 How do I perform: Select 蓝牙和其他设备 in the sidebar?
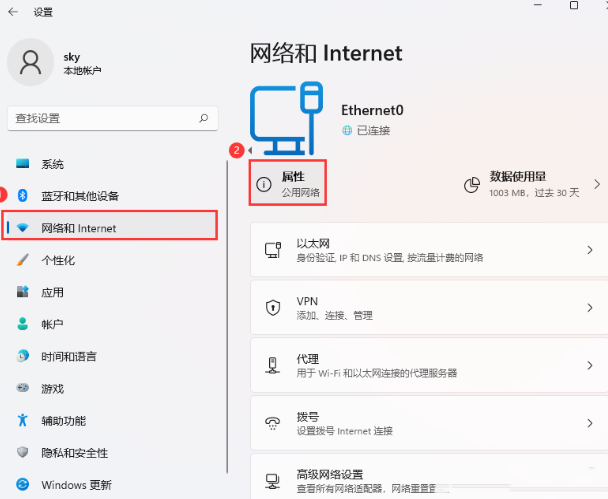pos(111,196)
